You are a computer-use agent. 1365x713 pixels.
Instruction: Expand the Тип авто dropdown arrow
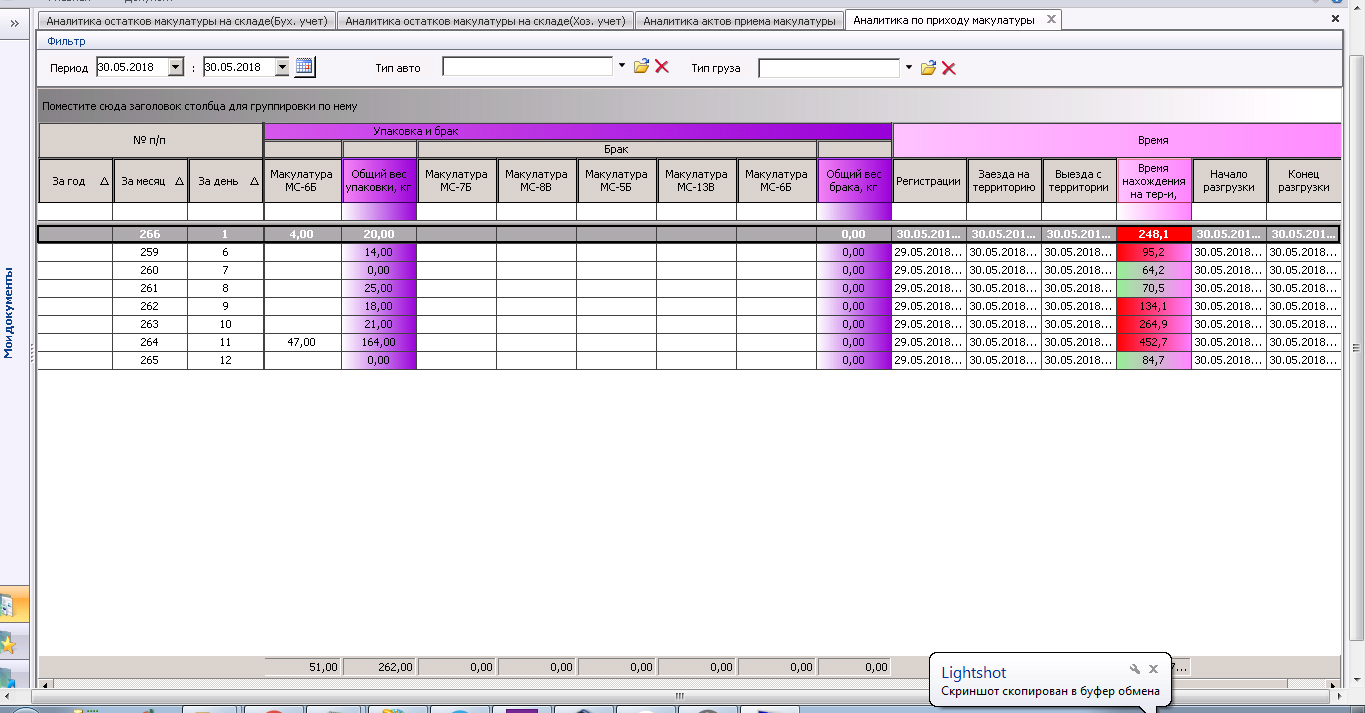click(x=621, y=66)
